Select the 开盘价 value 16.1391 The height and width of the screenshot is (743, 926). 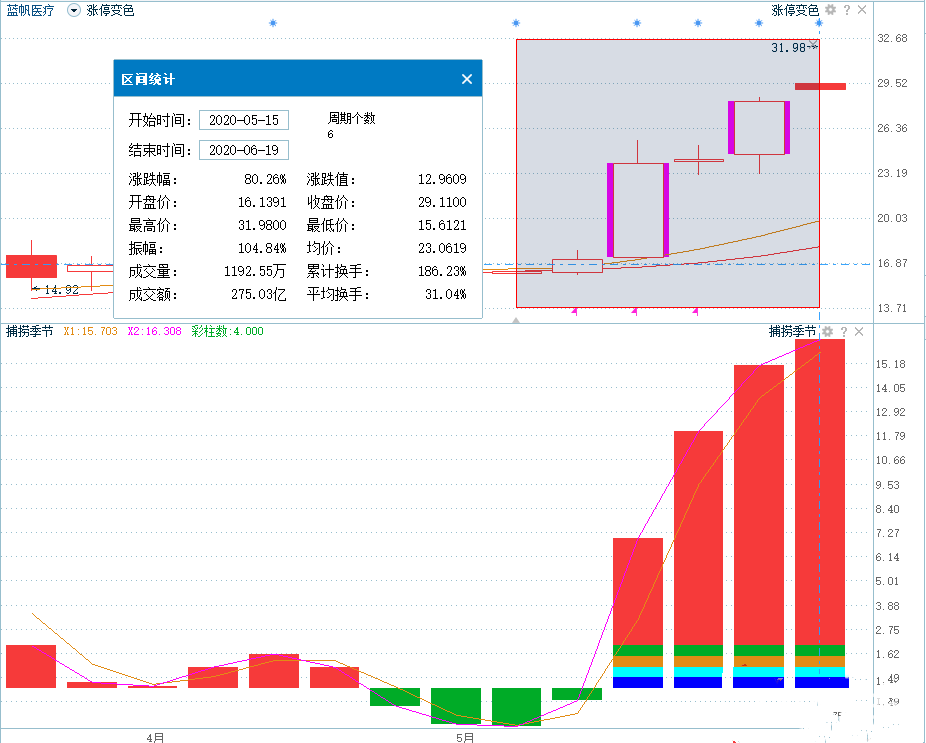pyautogui.click(x=262, y=202)
